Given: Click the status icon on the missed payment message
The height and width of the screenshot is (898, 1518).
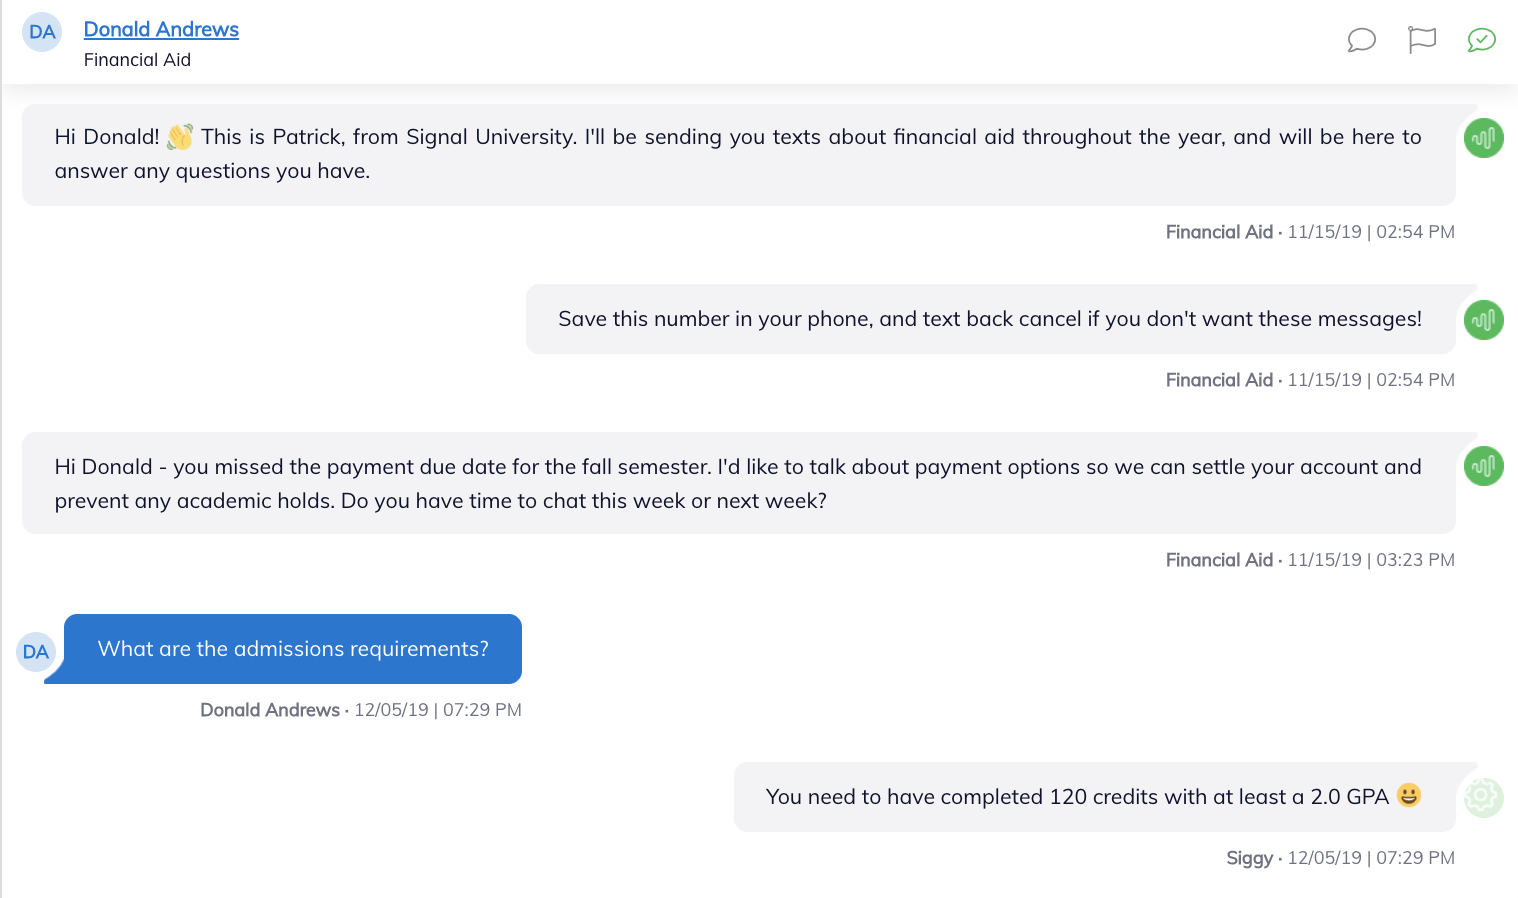Looking at the screenshot, I should click(1483, 466).
